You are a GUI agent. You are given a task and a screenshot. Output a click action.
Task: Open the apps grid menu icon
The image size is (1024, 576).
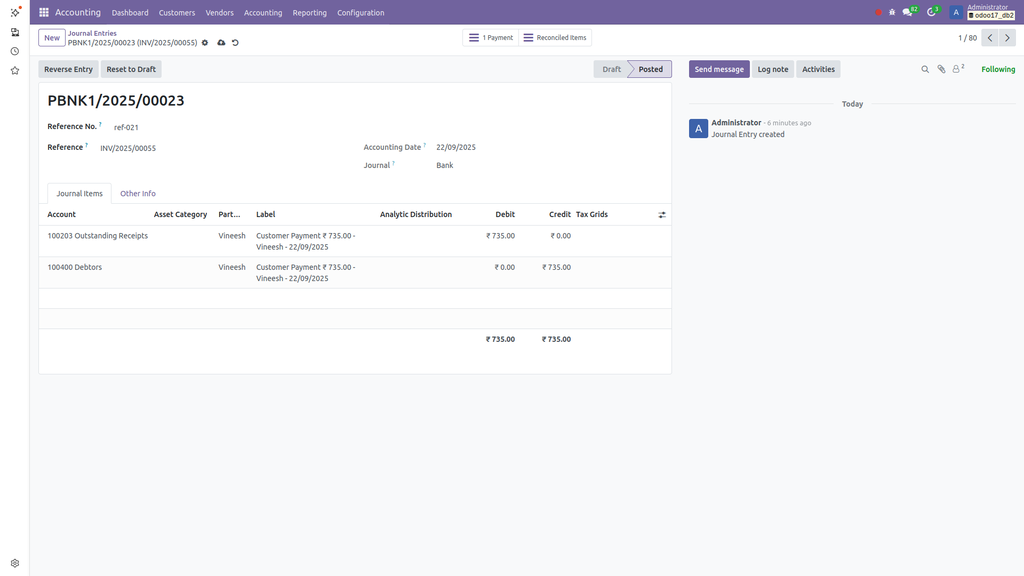click(44, 12)
